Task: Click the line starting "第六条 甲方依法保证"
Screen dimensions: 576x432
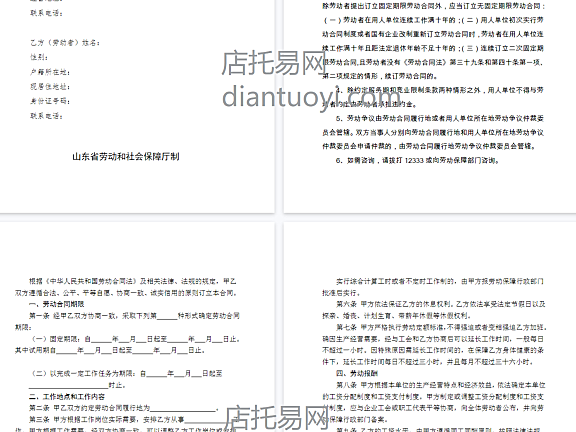Action: (x=441, y=304)
